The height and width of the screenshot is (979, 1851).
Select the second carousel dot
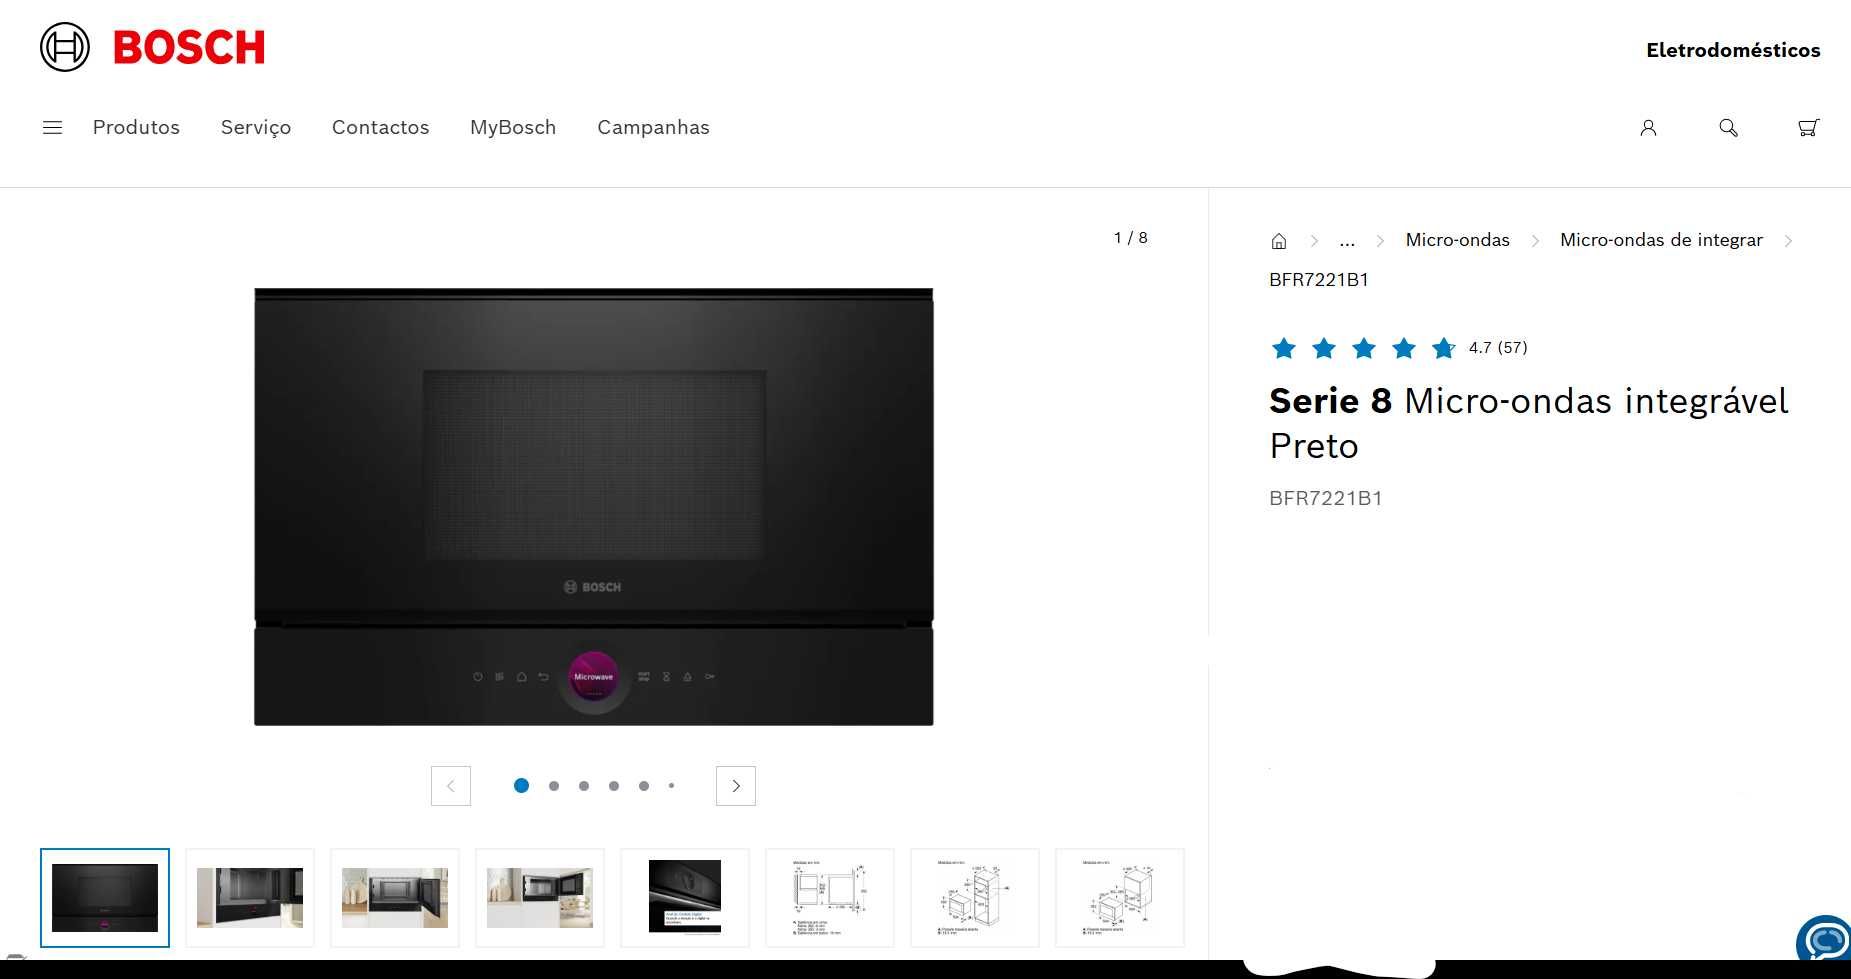(x=554, y=786)
